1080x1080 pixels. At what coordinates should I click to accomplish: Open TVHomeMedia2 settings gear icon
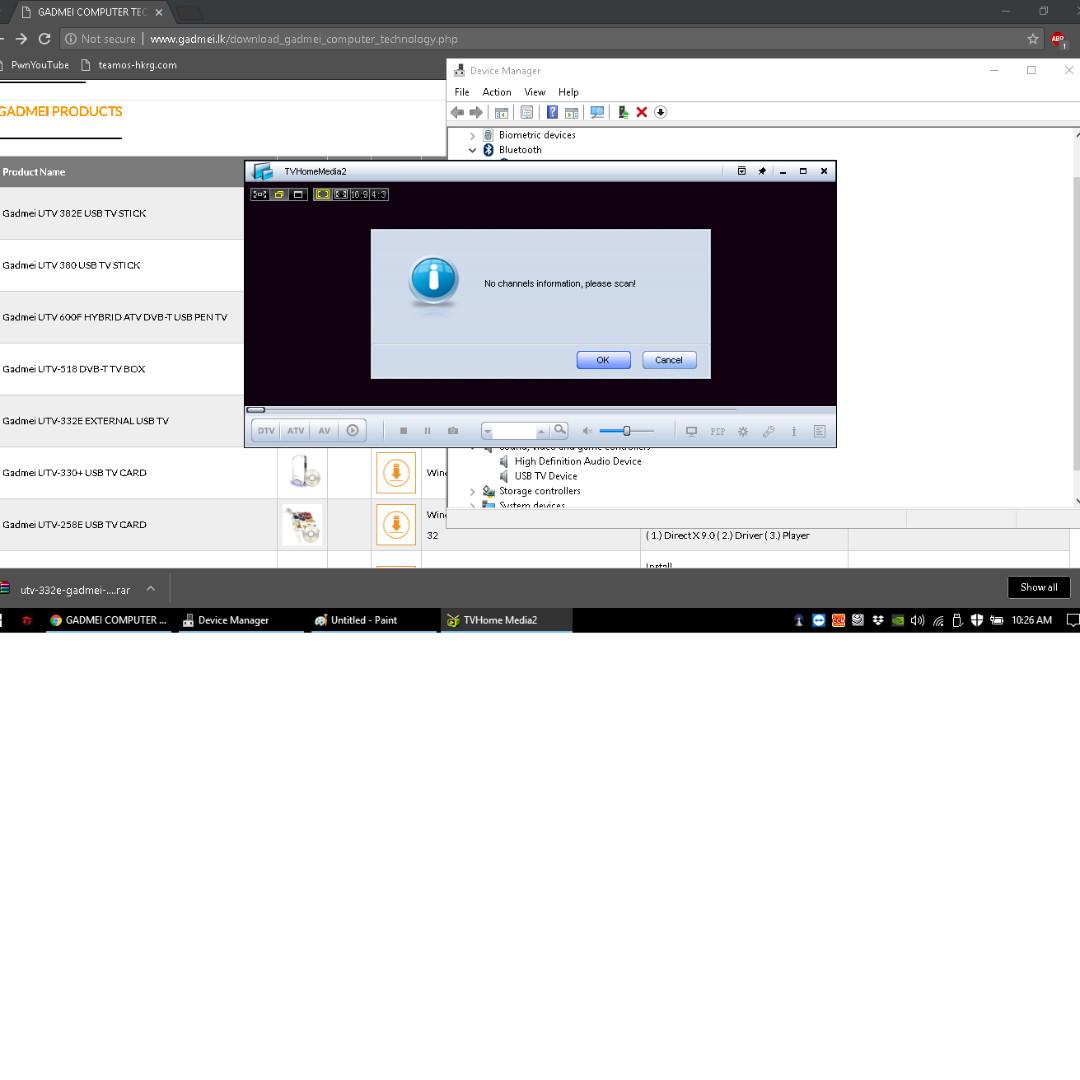(743, 431)
